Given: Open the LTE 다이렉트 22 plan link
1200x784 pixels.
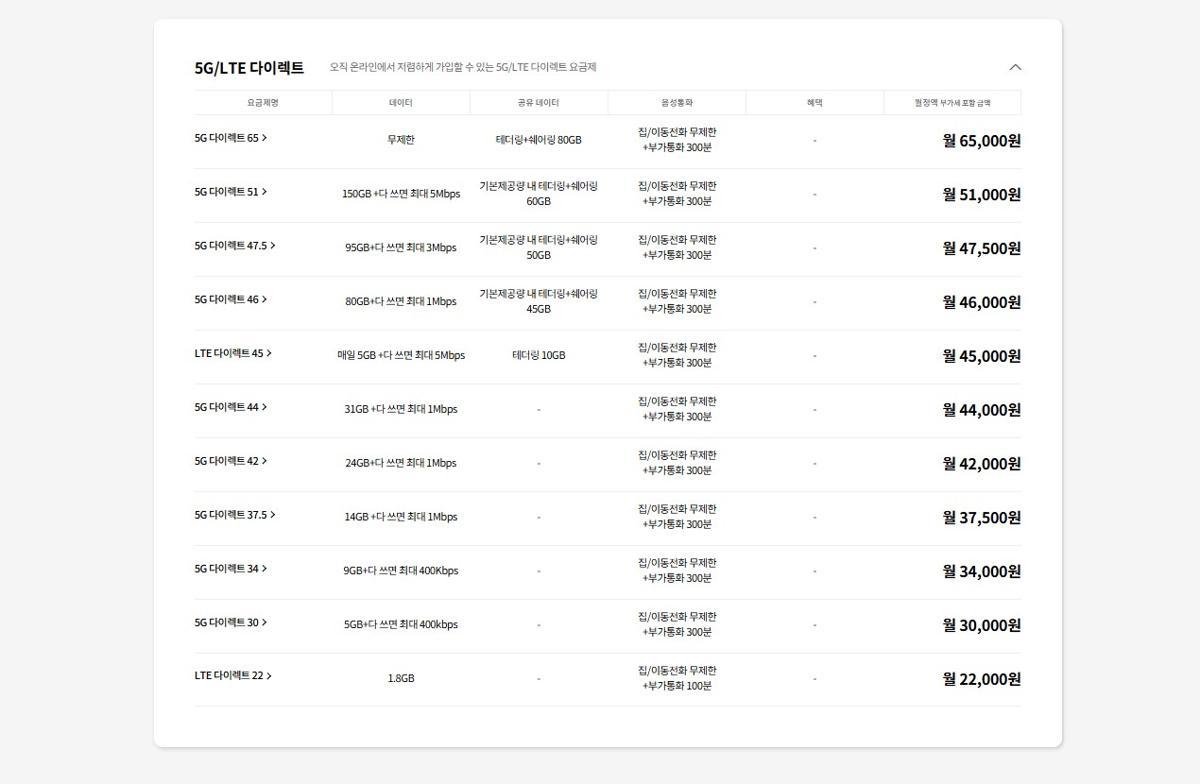Looking at the screenshot, I should coord(233,676).
